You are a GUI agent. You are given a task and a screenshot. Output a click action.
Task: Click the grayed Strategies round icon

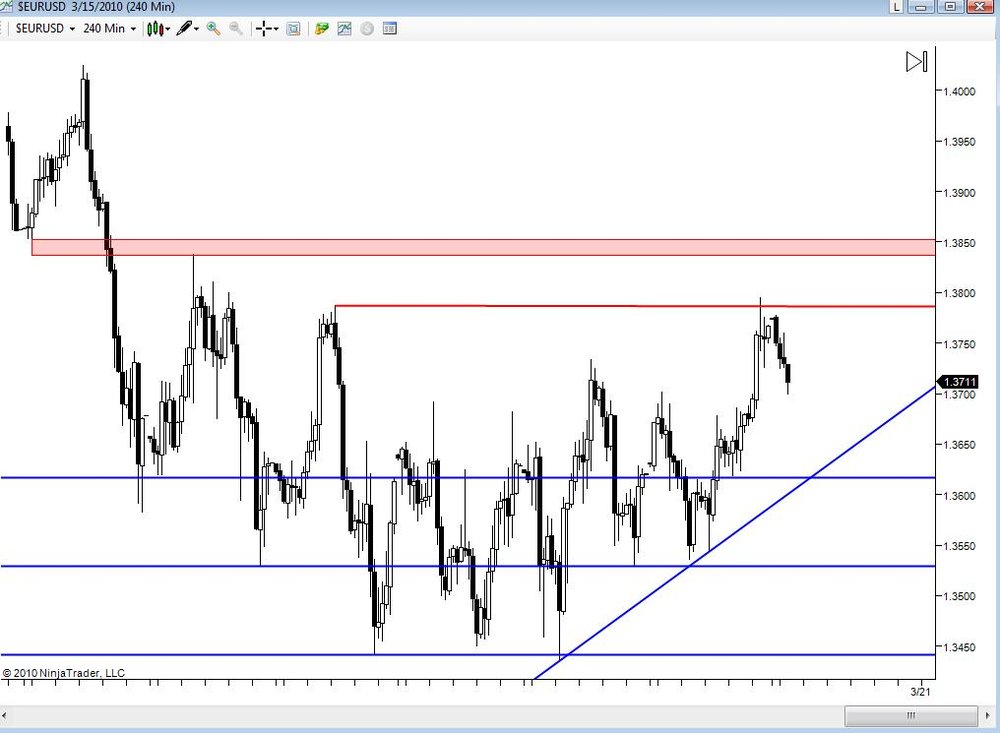click(x=367, y=29)
